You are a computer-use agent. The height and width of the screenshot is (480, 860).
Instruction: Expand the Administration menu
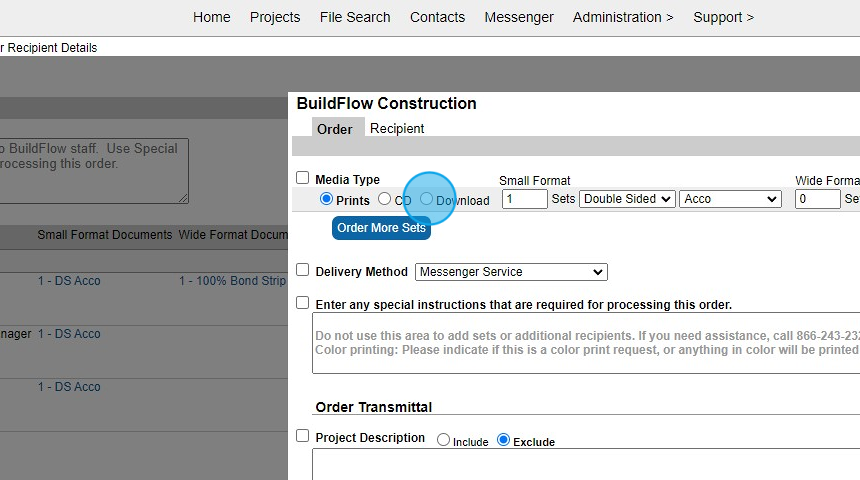pyautogui.click(x=623, y=17)
